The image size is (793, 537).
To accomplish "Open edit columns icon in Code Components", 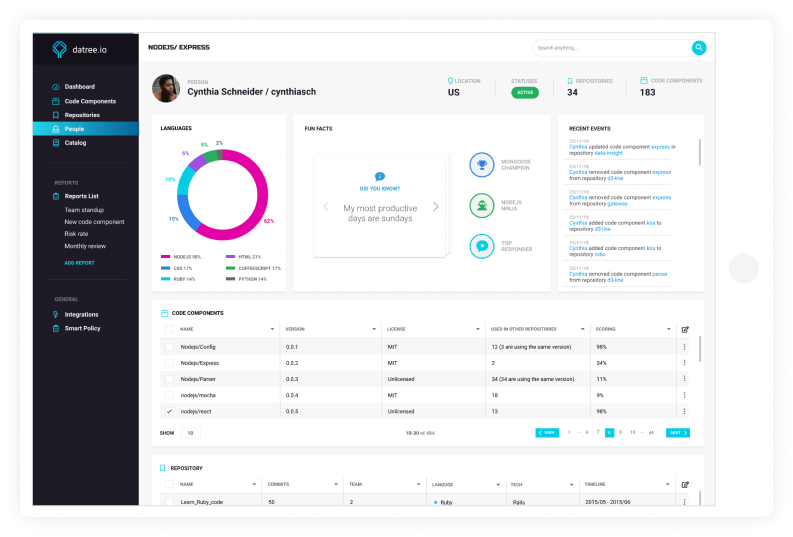I will (685, 329).
